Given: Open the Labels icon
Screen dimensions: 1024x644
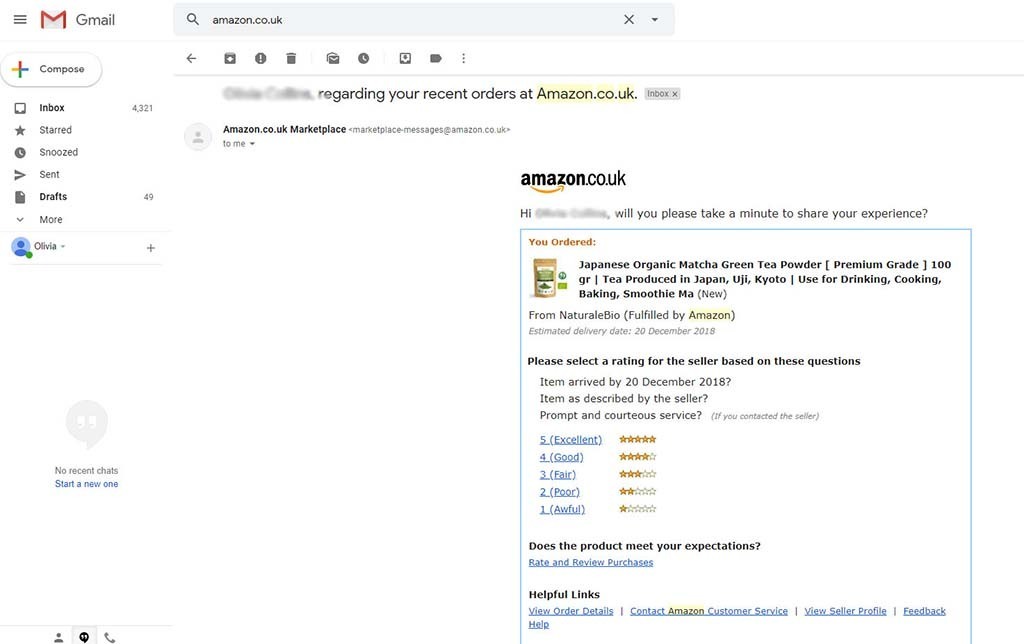Looking at the screenshot, I should [x=436, y=58].
